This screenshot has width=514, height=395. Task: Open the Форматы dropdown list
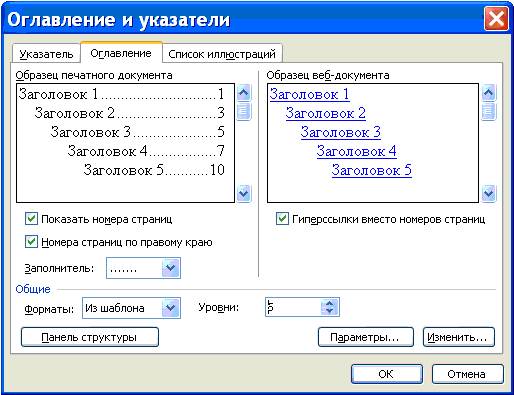171,308
